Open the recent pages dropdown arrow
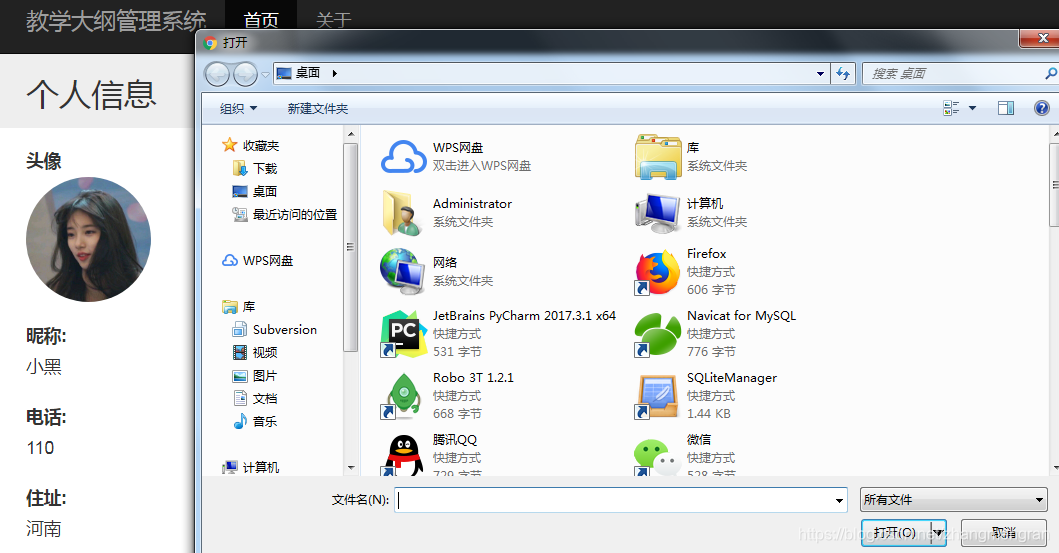This screenshot has height=553, width=1059. click(265, 74)
